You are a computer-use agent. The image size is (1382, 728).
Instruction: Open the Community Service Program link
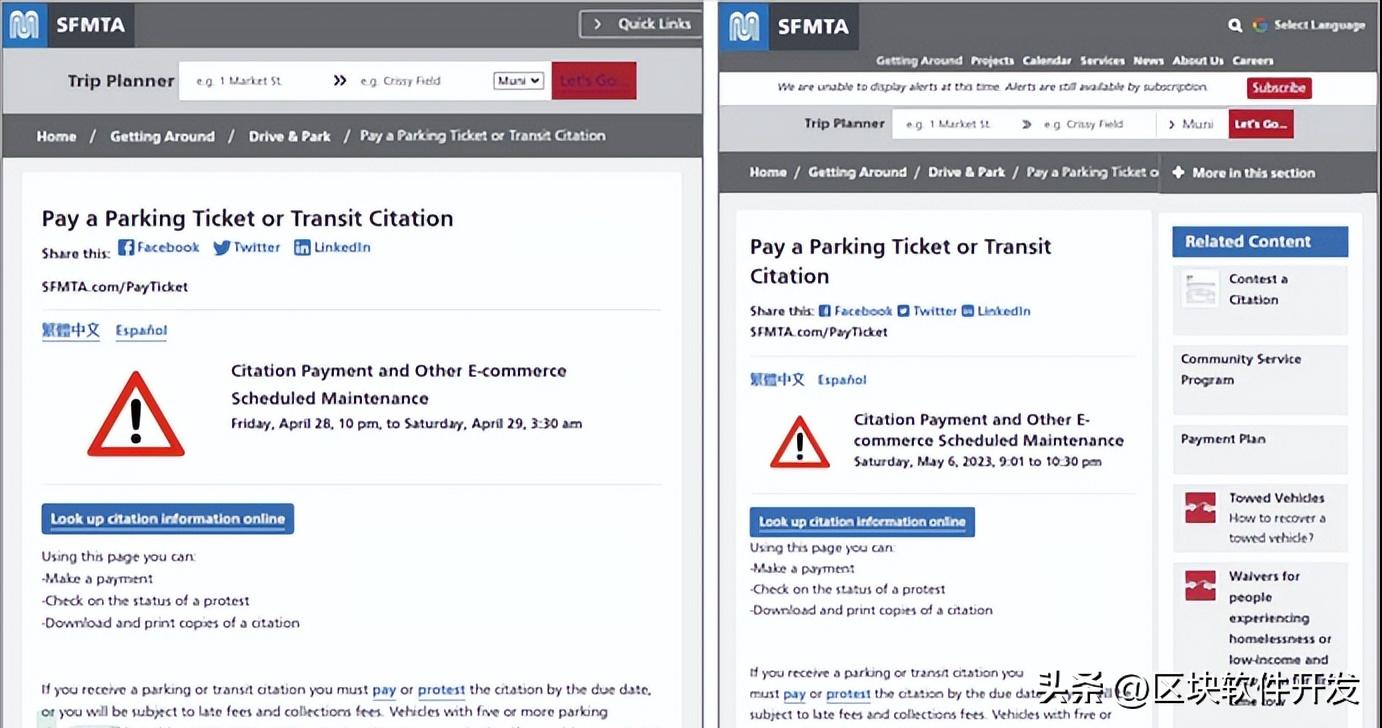point(1240,369)
